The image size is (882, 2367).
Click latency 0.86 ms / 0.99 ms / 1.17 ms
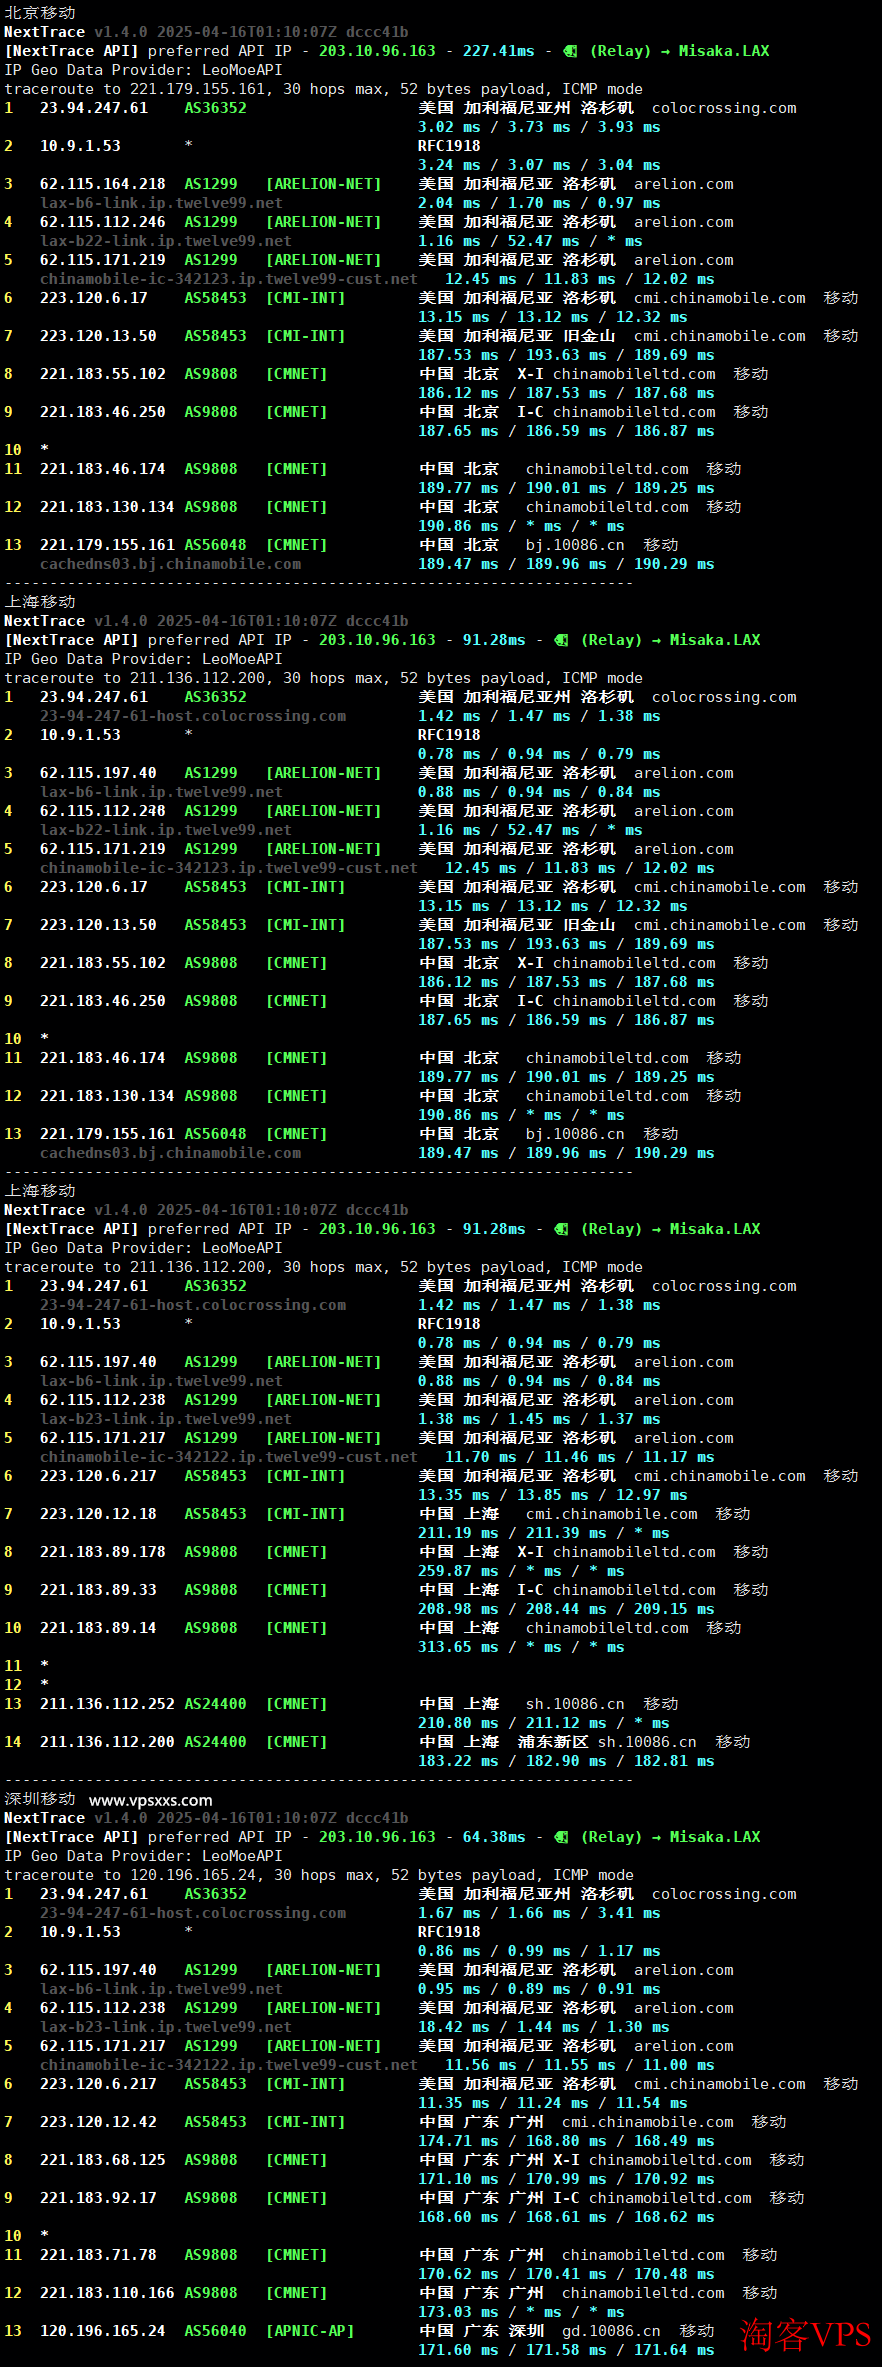pyautogui.click(x=539, y=1951)
